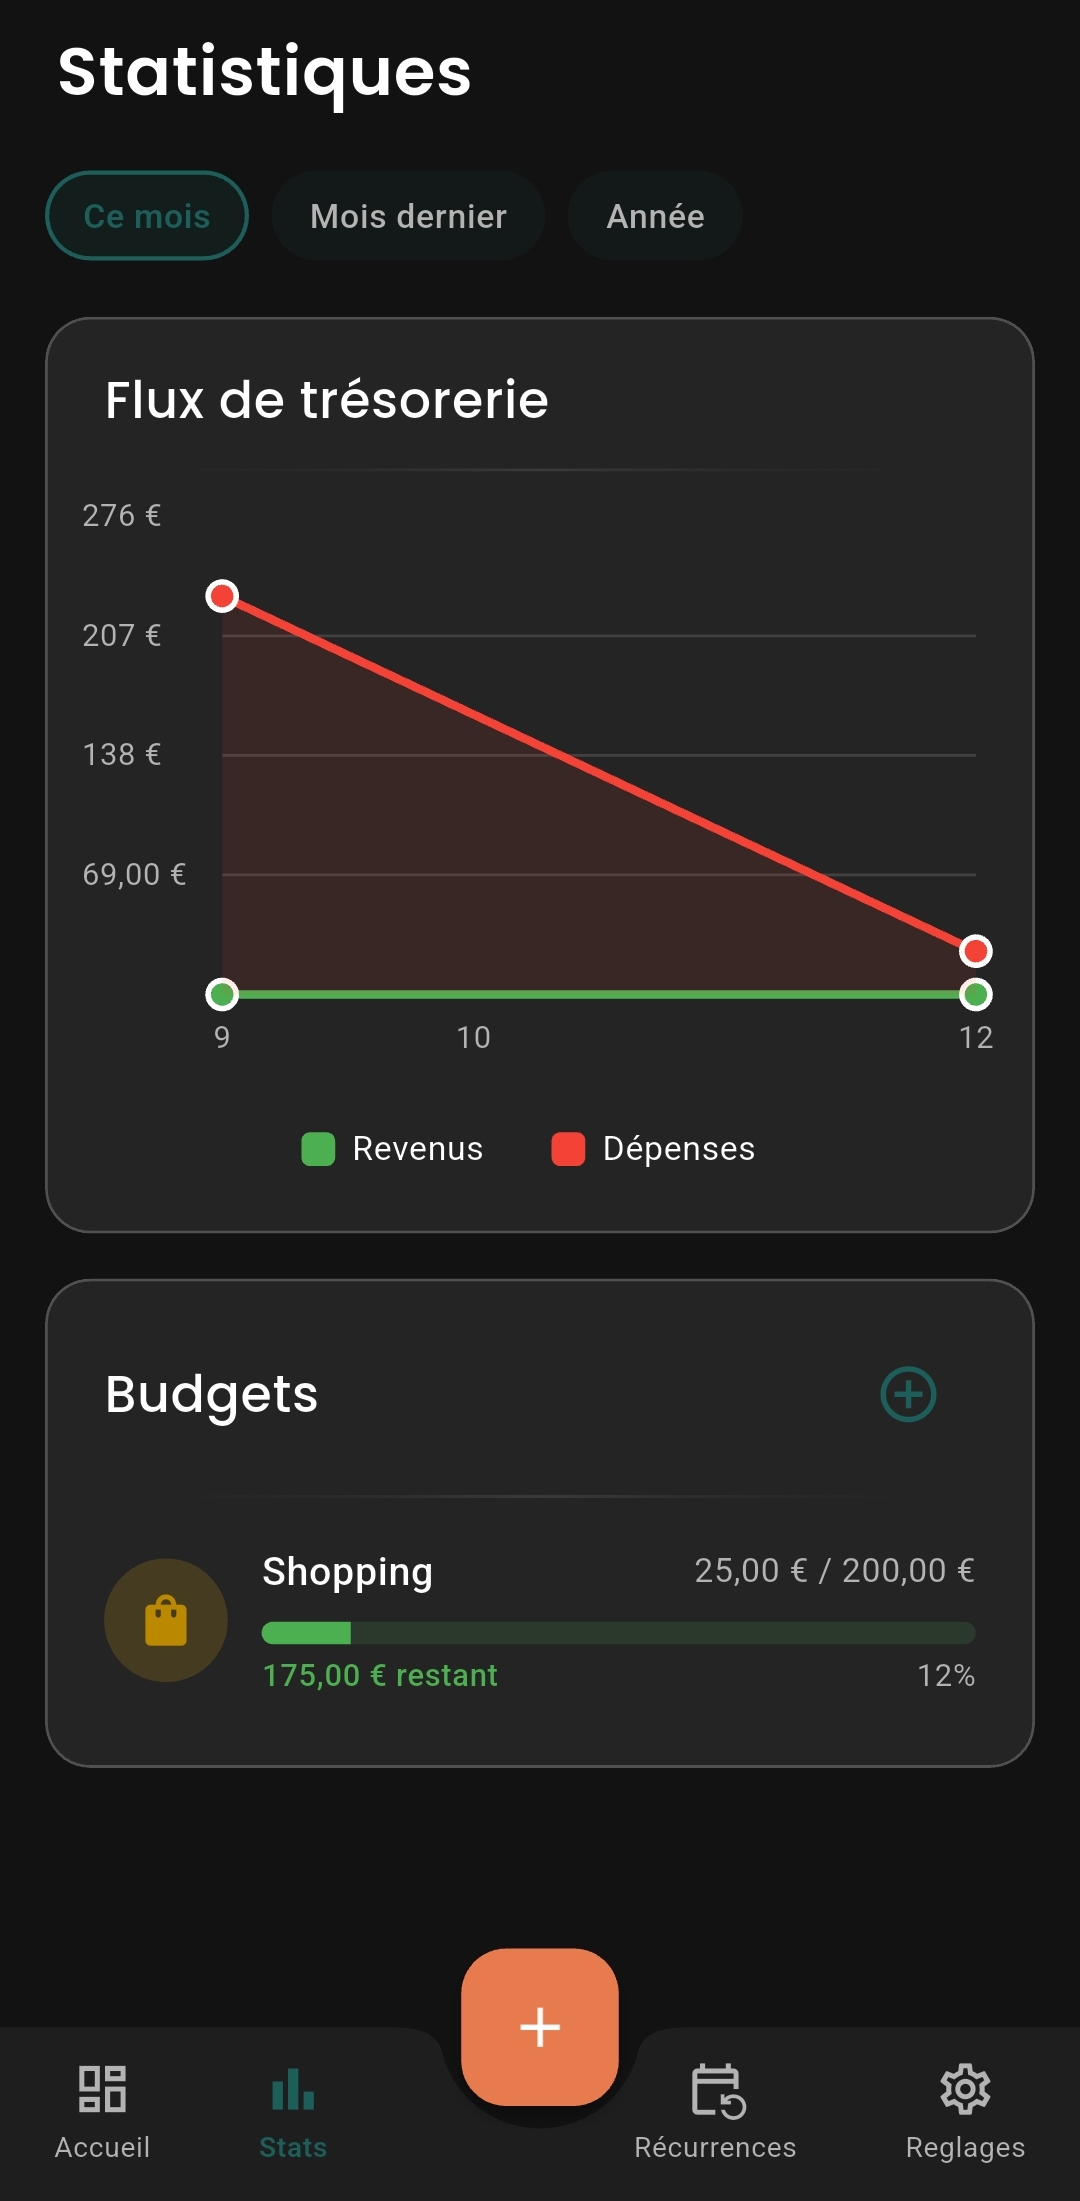Click the Flux de trésorerie heading
1080x2201 pixels.
[327, 400]
